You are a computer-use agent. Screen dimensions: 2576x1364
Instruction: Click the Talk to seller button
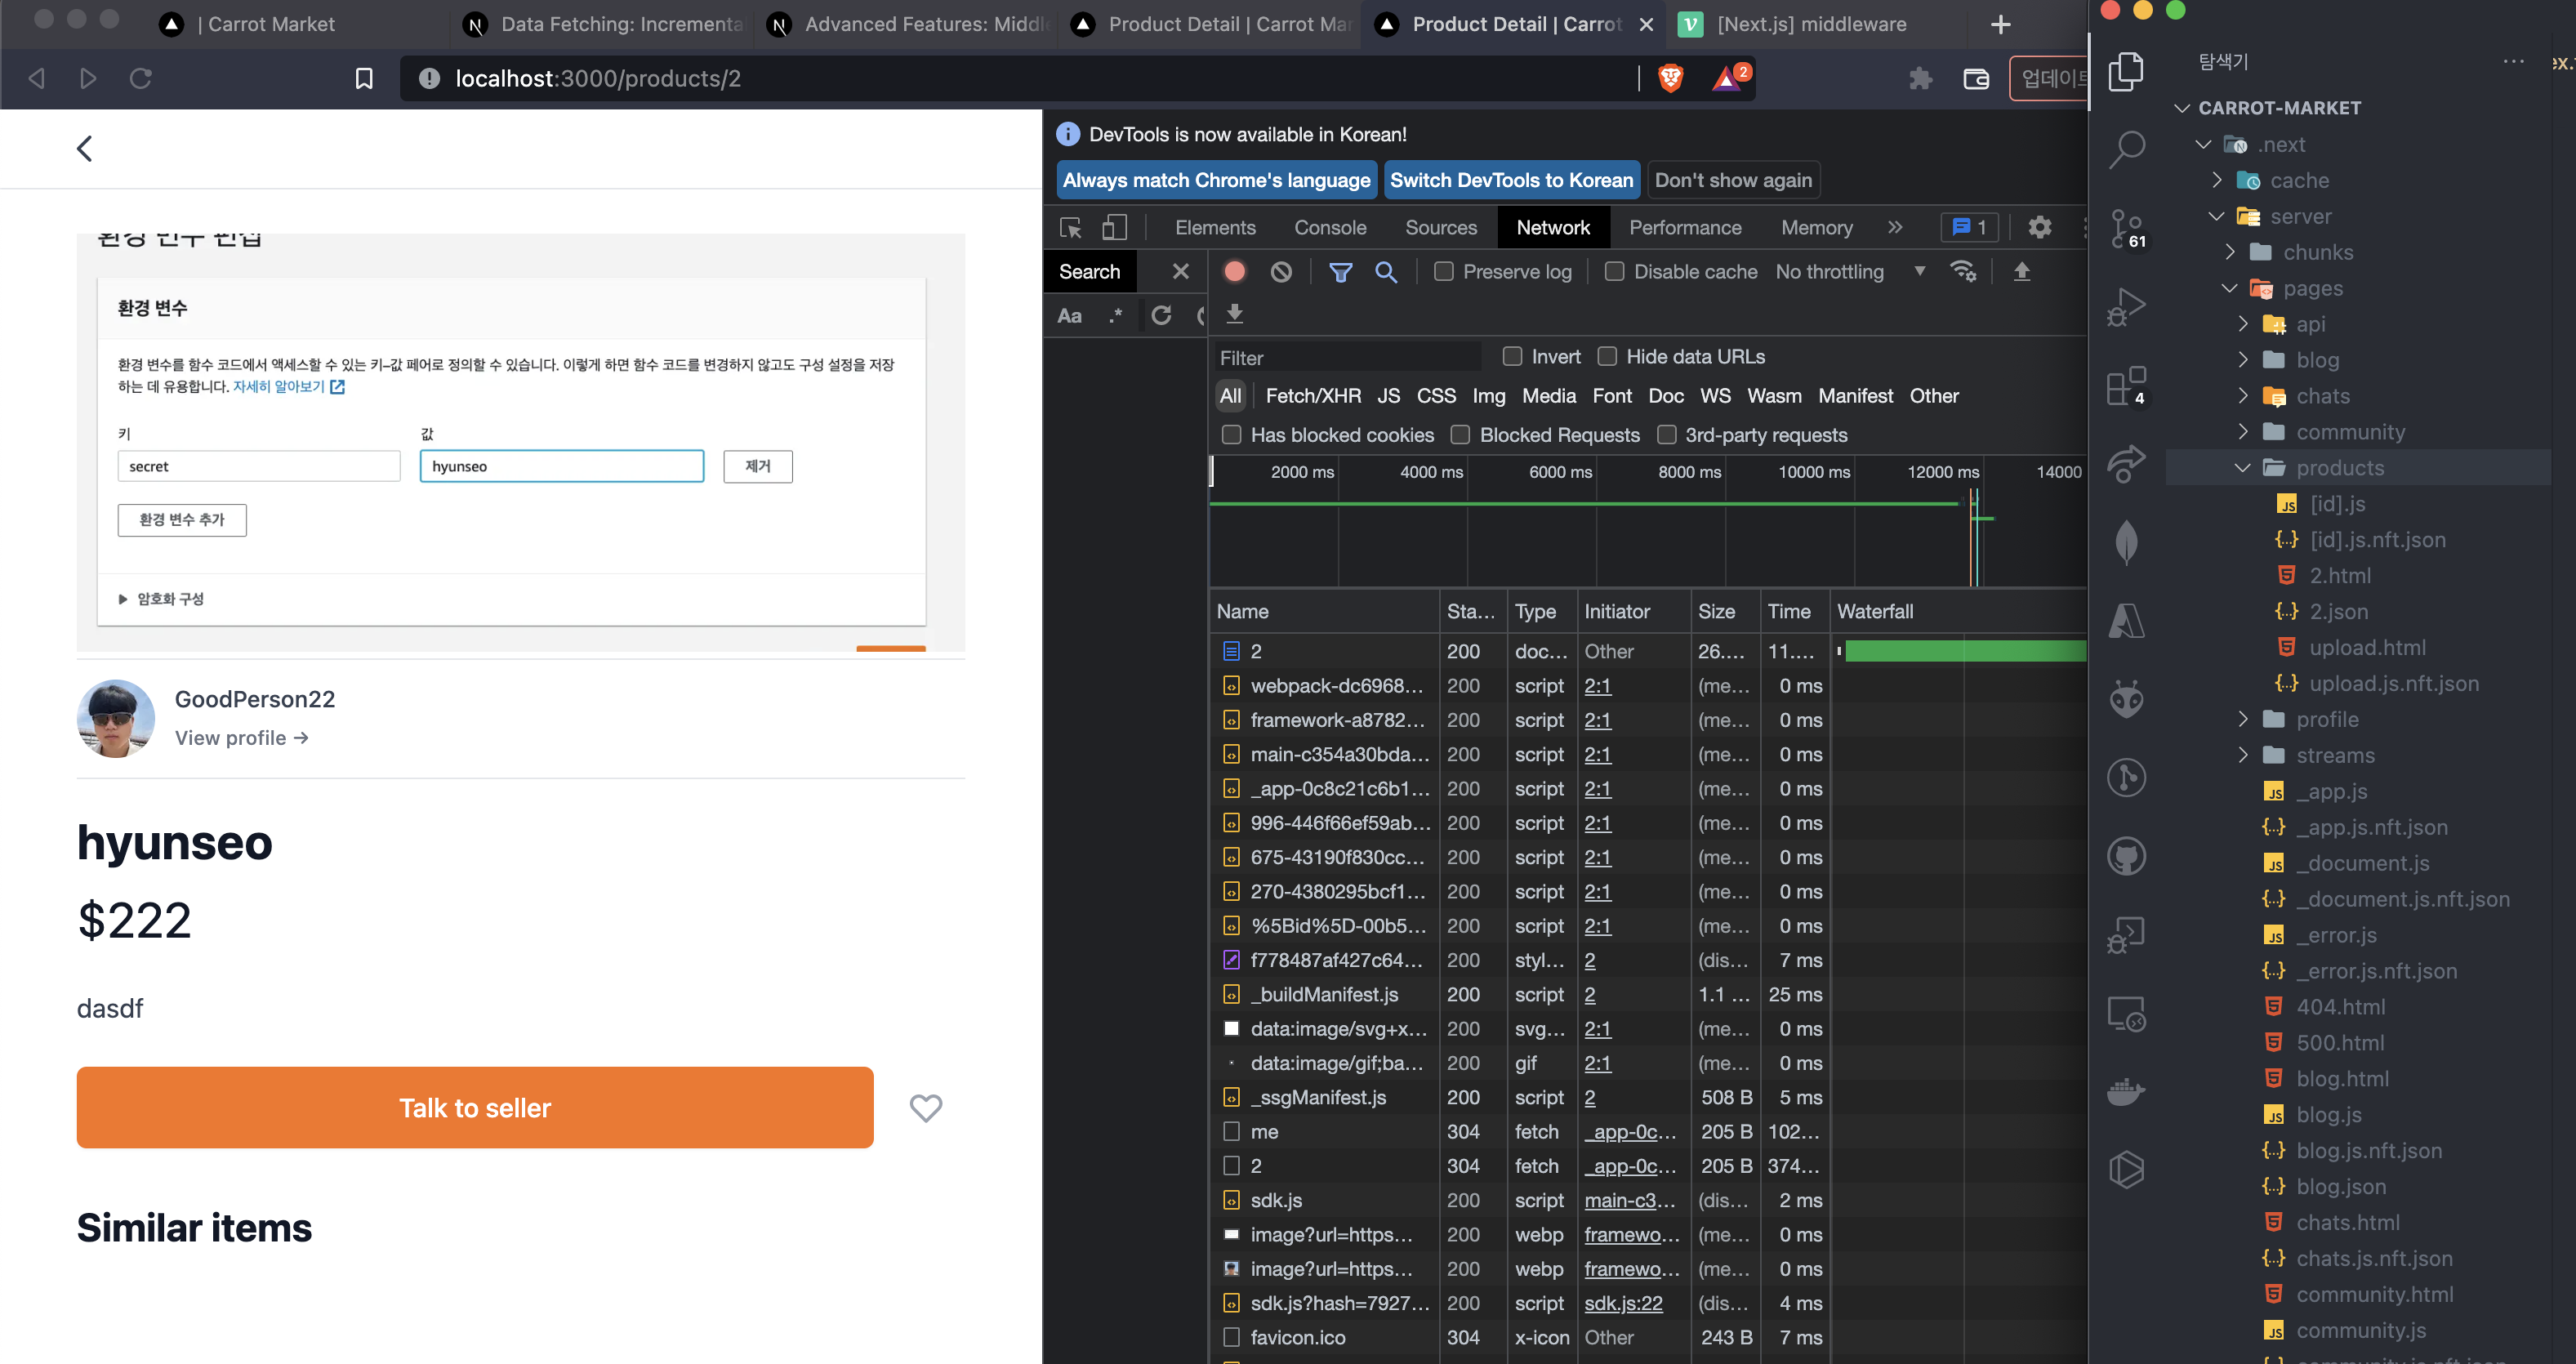click(475, 1107)
